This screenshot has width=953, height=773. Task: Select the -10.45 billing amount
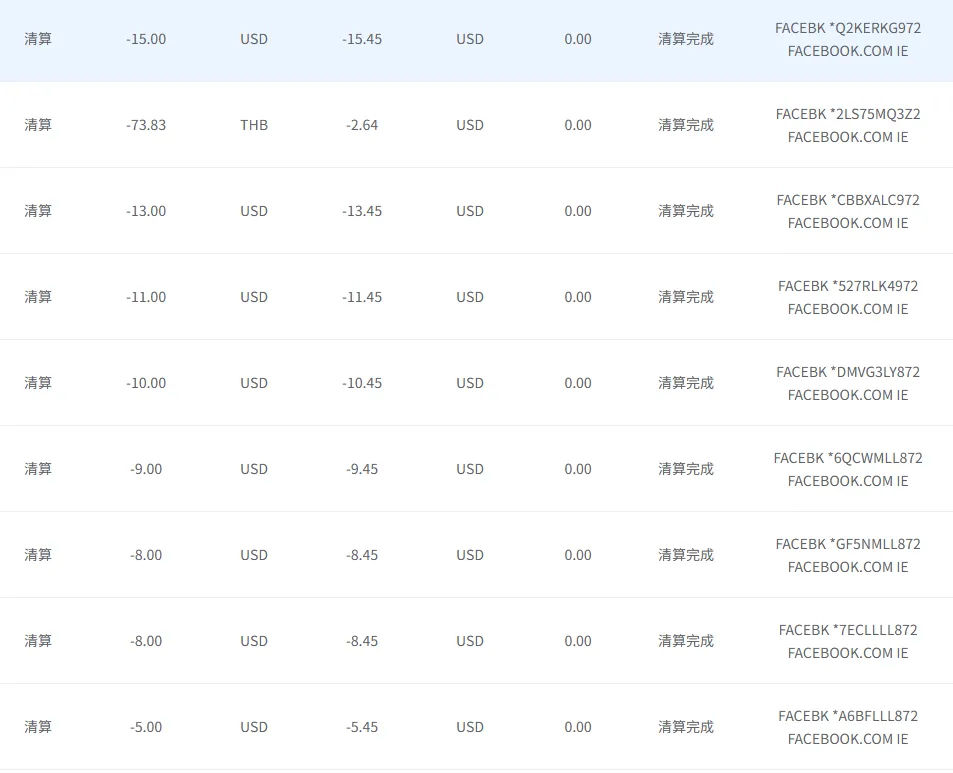[x=362, y=383]
